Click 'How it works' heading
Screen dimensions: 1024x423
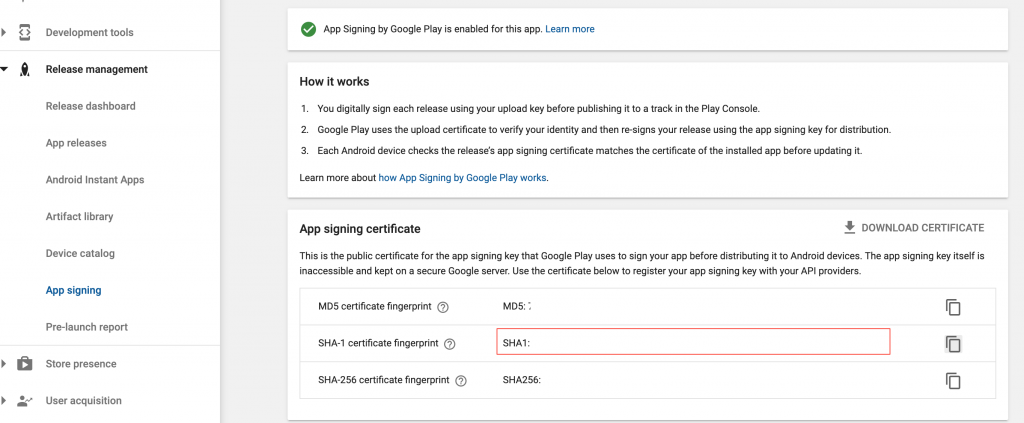334,82
